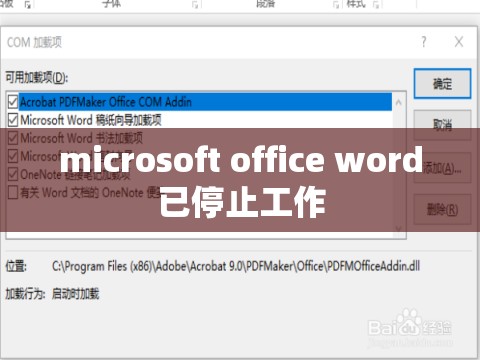This screenshot has width=480, height=360.
Task: Uncheck Microsoft Word 稿纸向导加载项 checkbox
Action: coord(13,120)
